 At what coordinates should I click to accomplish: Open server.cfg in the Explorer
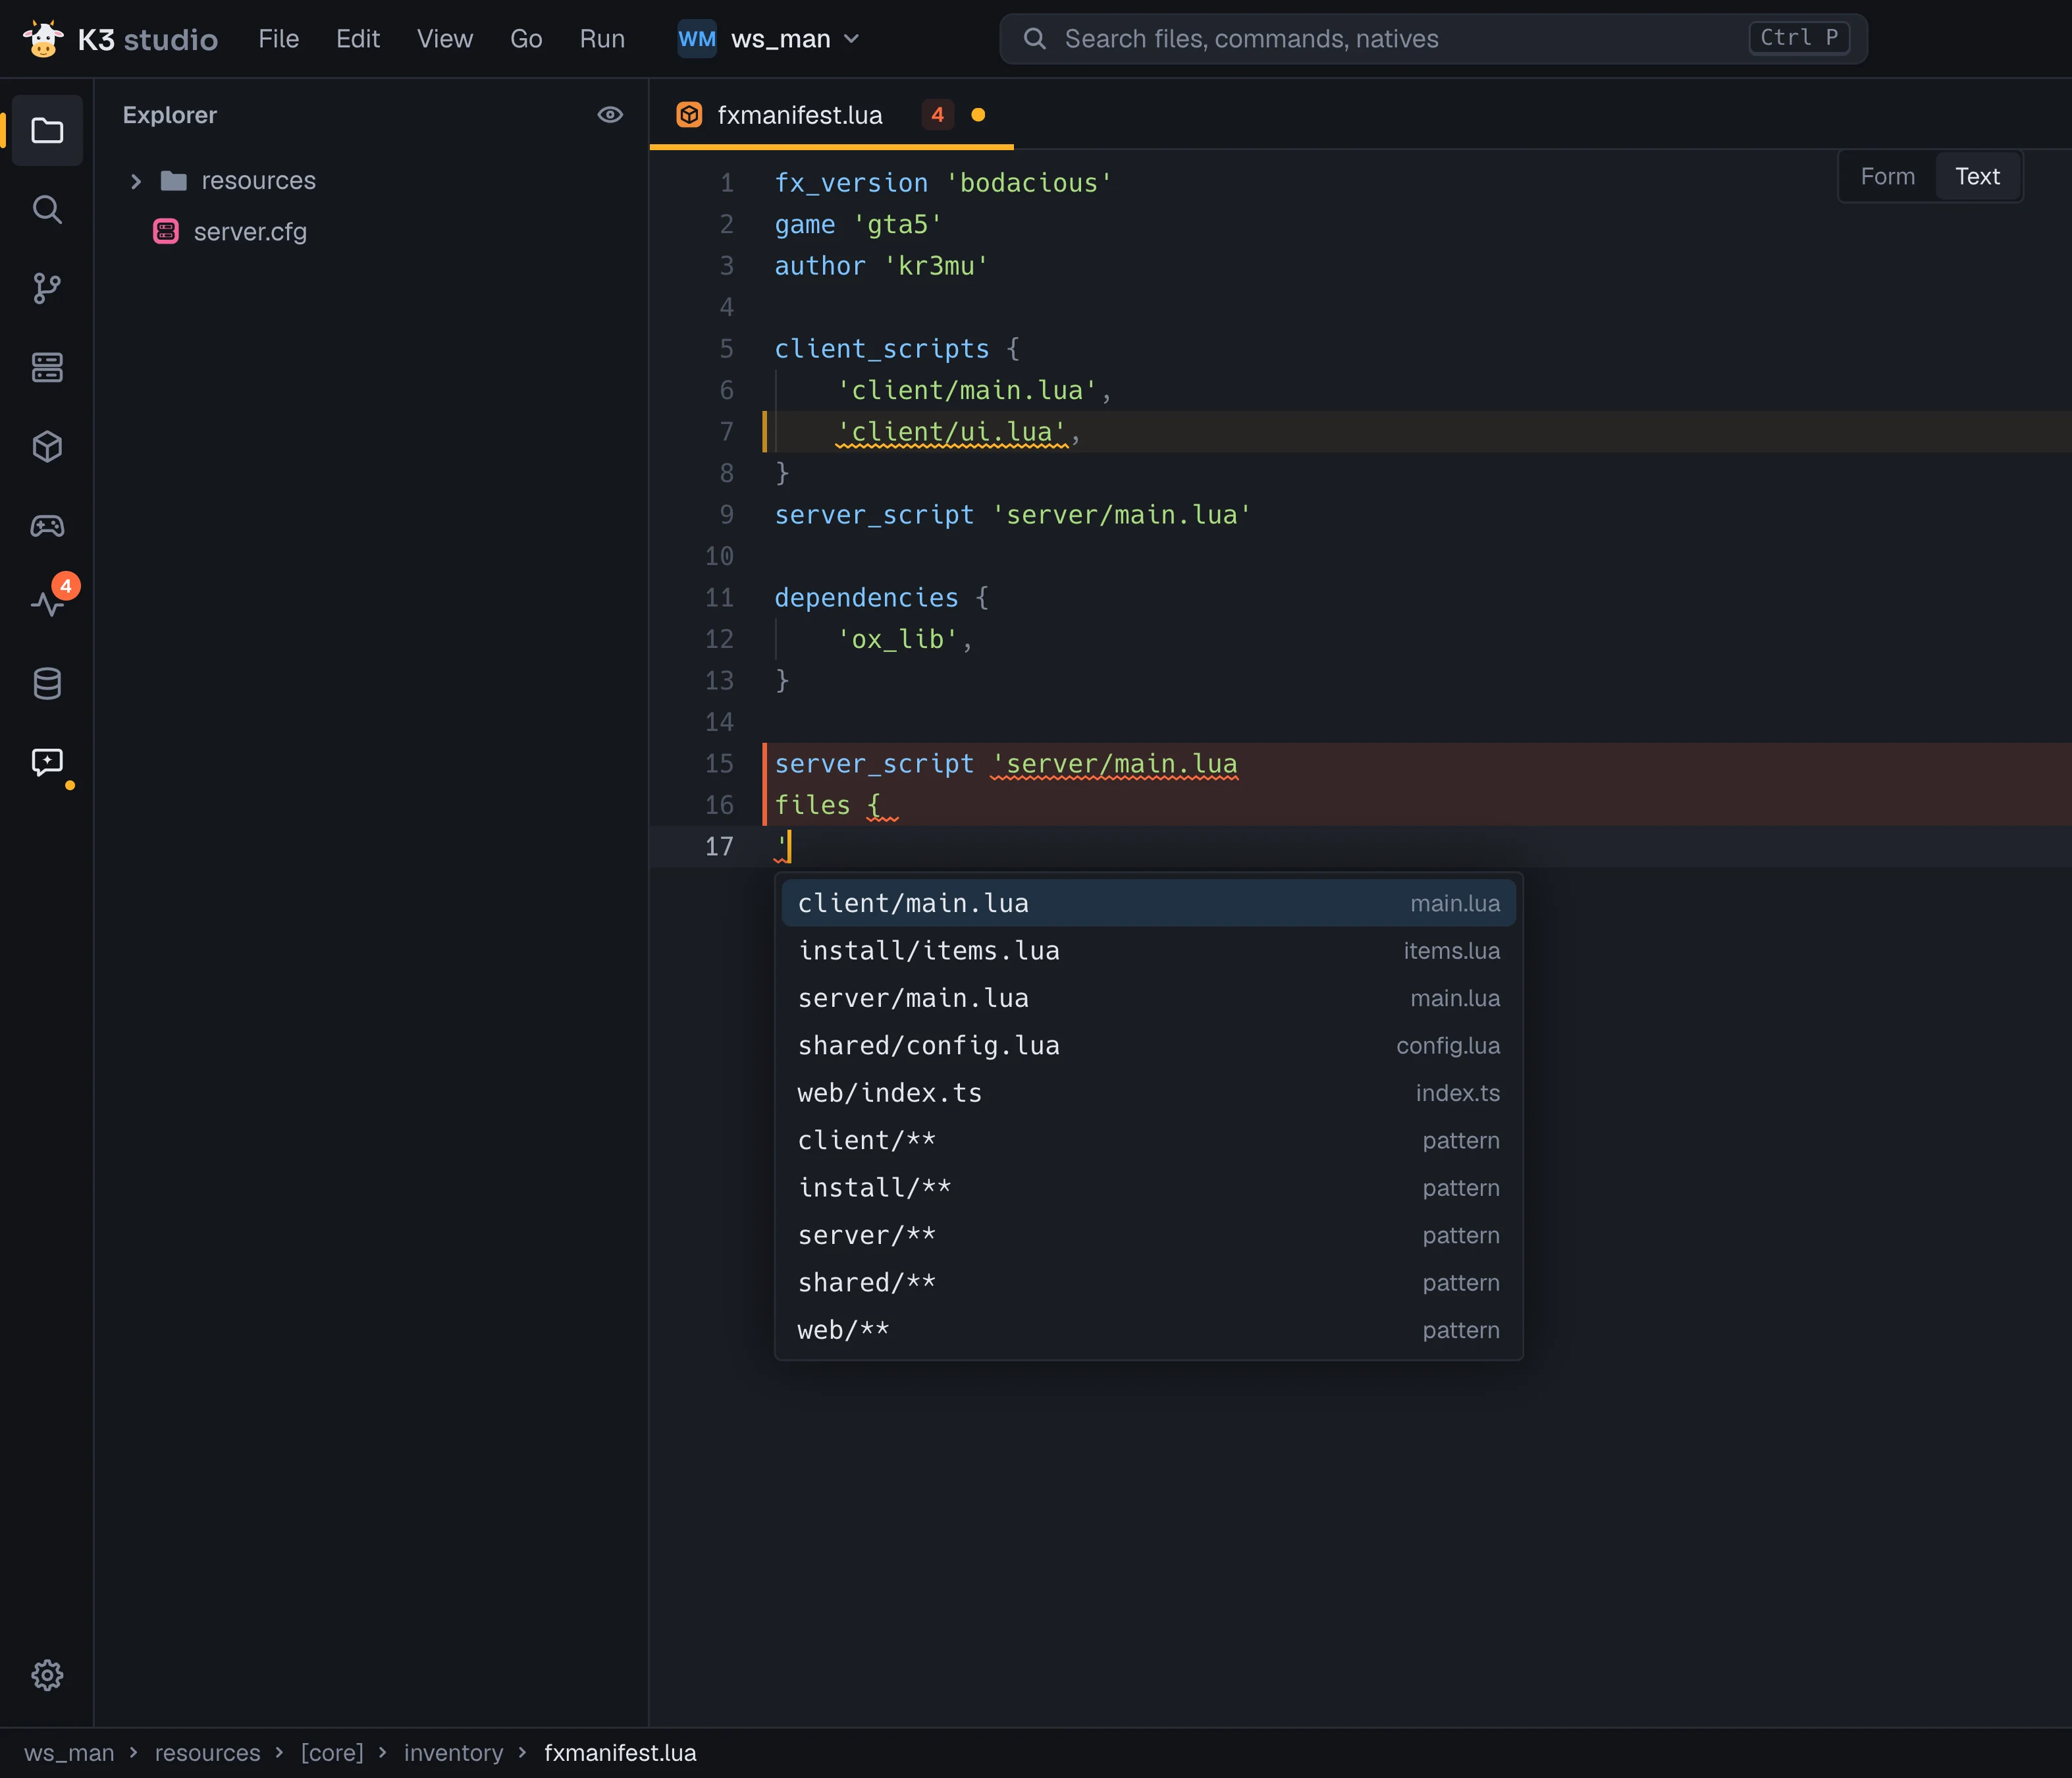pyautogui.click(x=372, y=232)
